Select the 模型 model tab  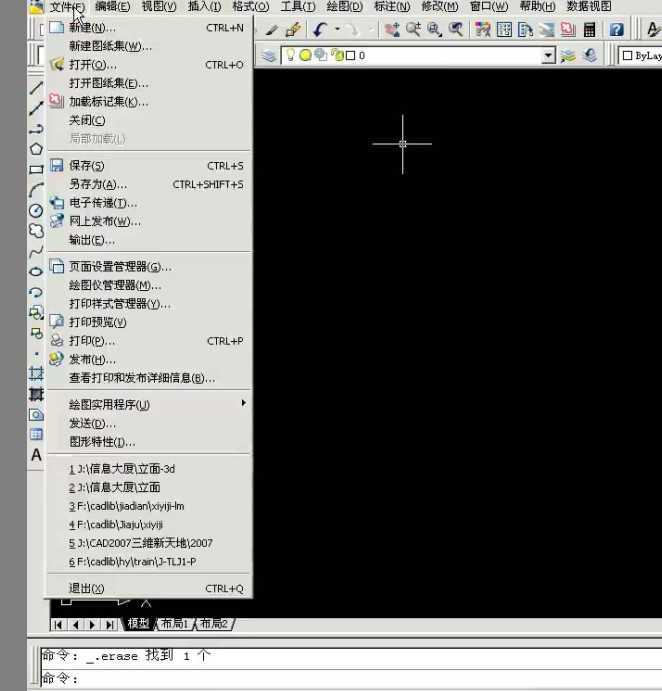[x=138, y=624]
